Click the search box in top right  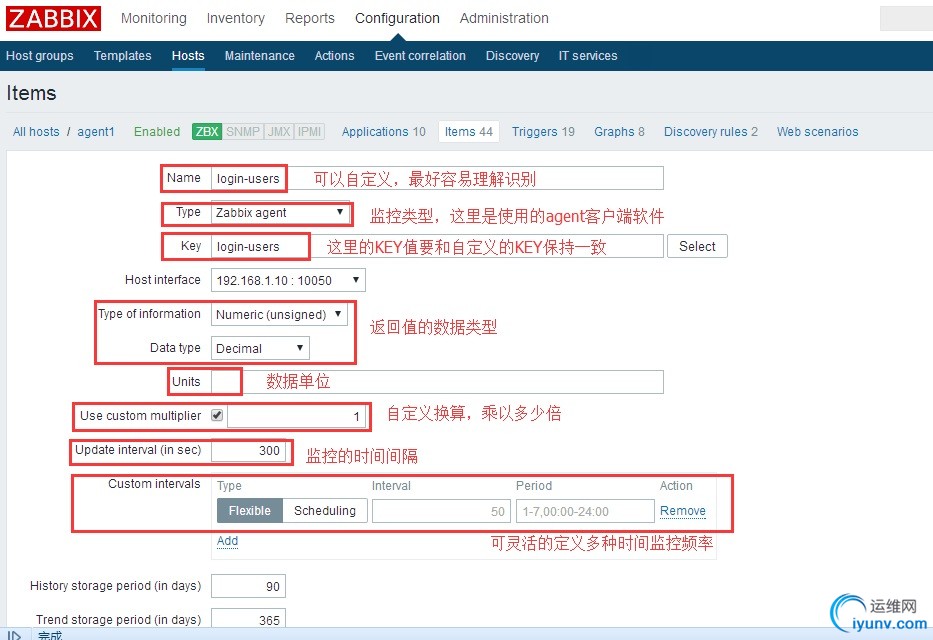pos(906,18)
